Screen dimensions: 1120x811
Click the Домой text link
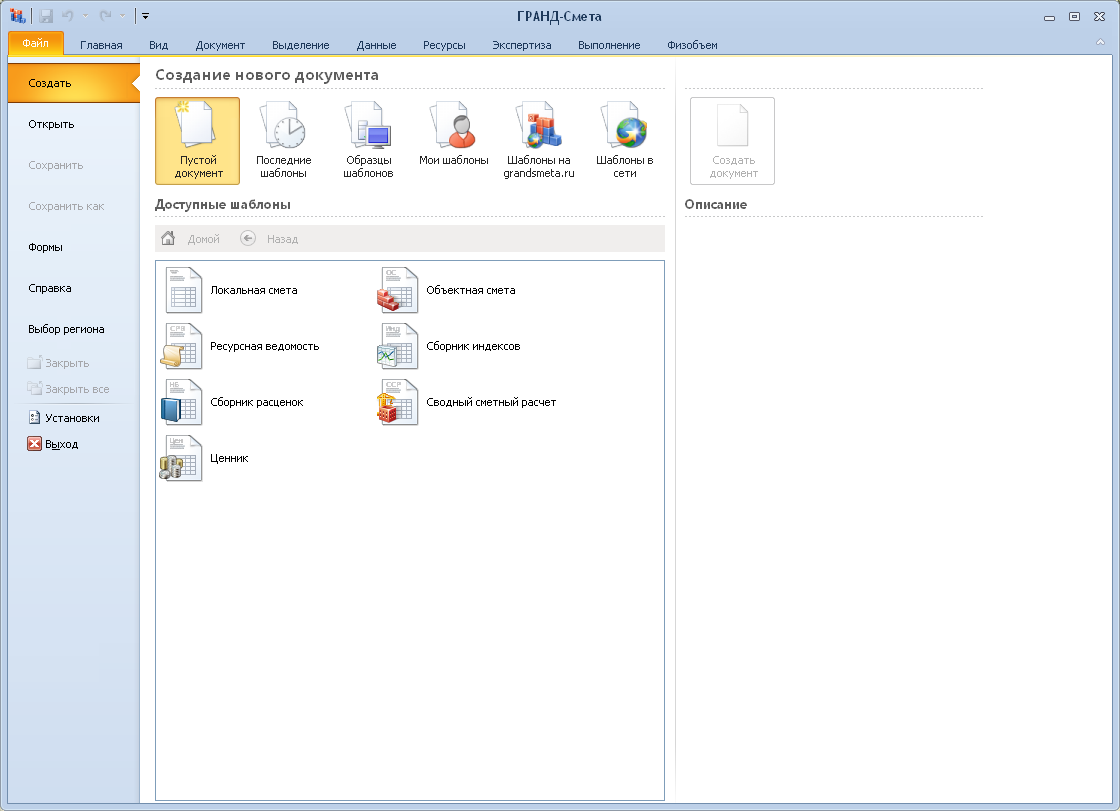204,239
